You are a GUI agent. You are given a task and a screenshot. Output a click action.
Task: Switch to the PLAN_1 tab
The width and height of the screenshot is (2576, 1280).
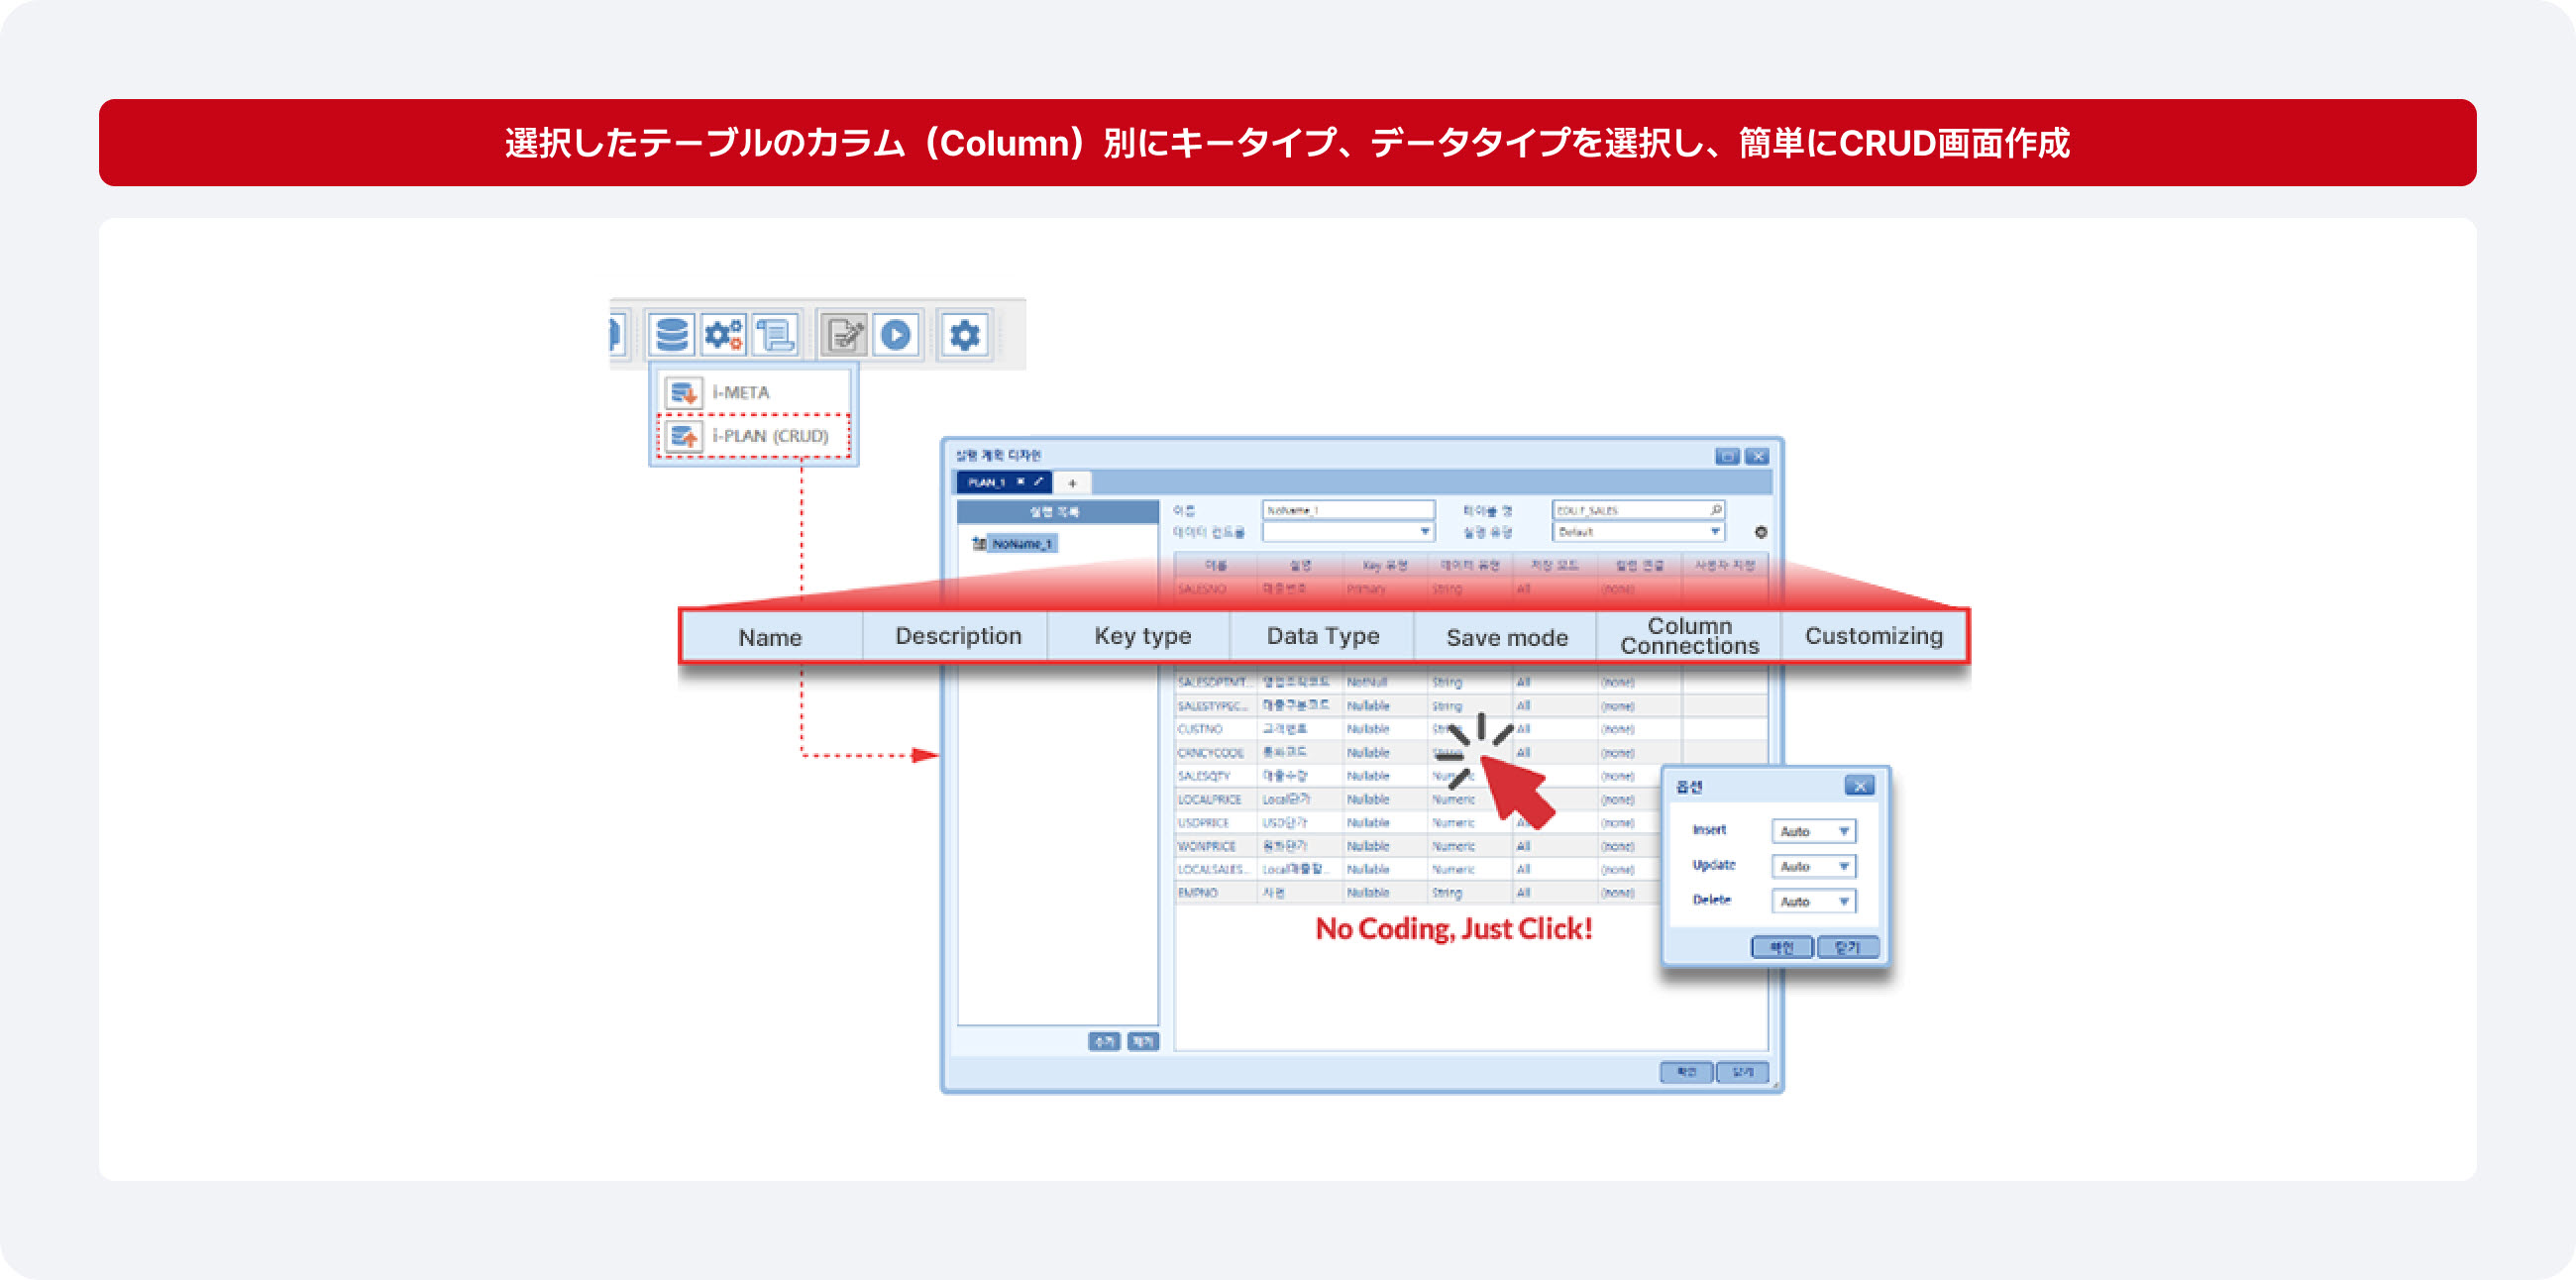(x=986, y=482)
